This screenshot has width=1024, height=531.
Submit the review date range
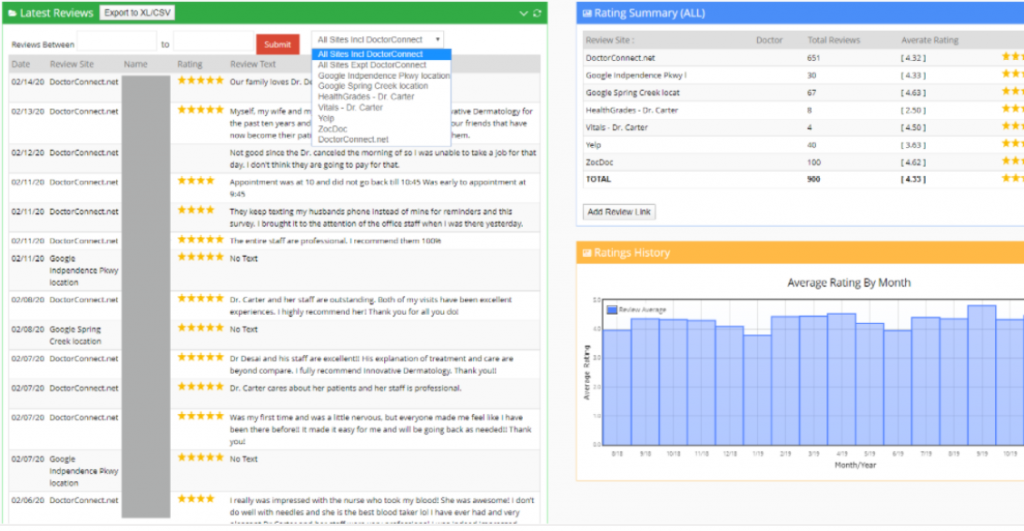(278, 44)
